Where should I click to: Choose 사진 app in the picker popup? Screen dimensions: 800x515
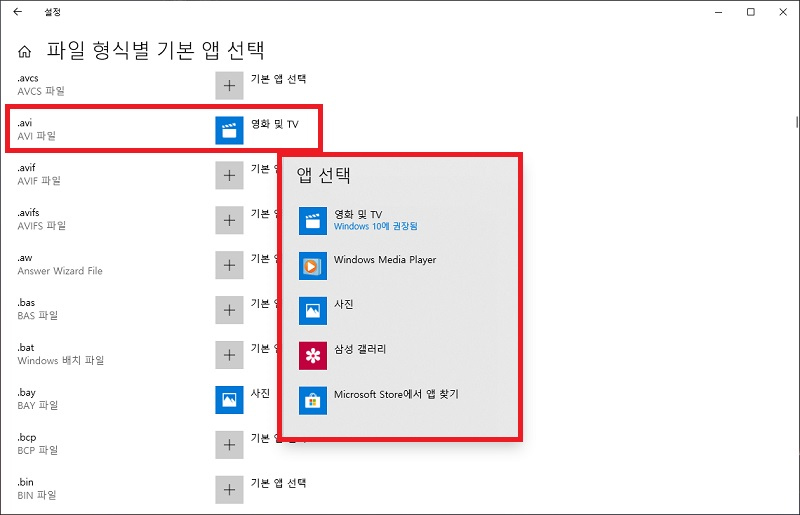coord(401,310)
